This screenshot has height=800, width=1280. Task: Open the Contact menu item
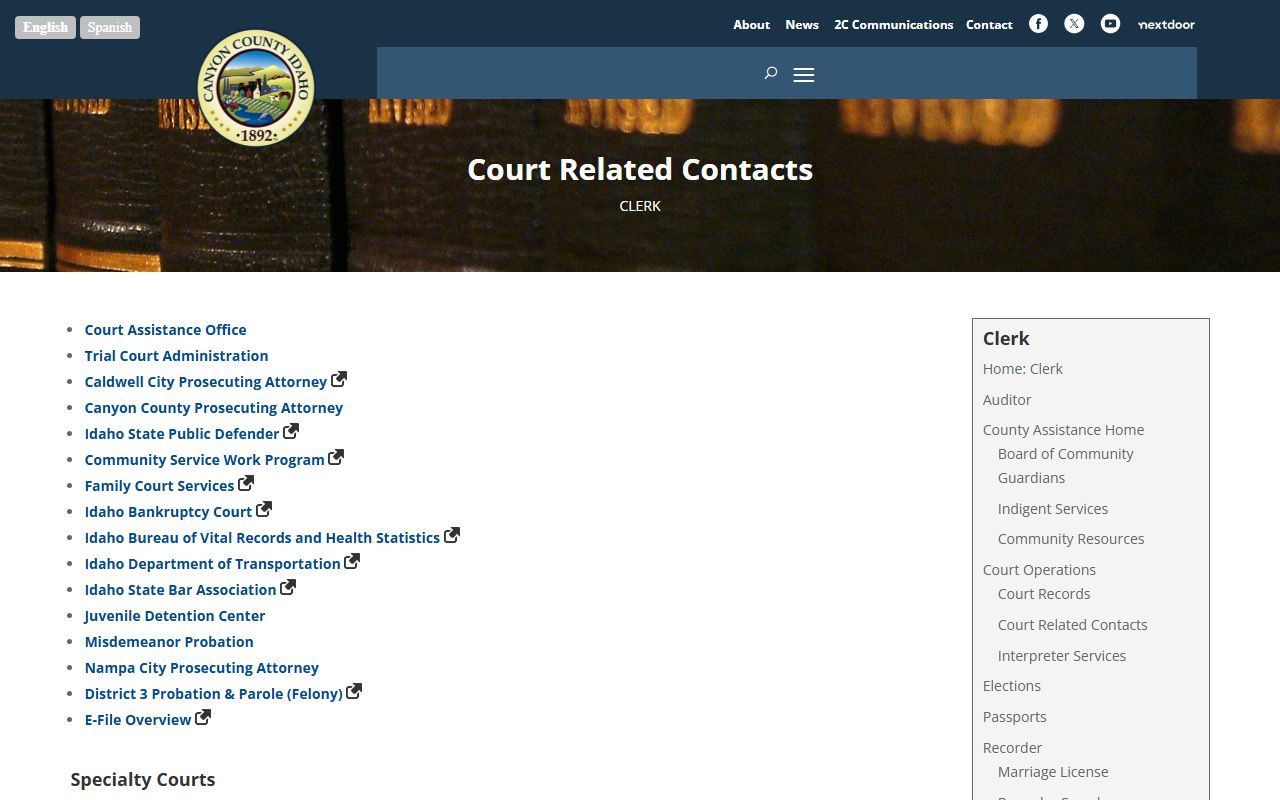pyautogui.click(x=989, y=25)
